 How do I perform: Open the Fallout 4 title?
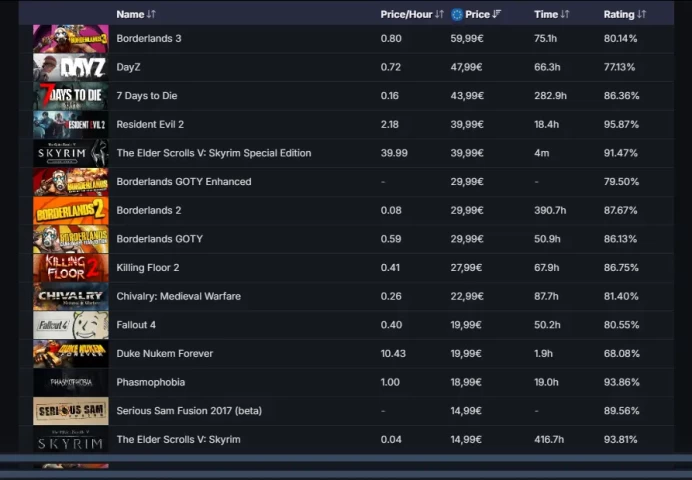point(136,325)
